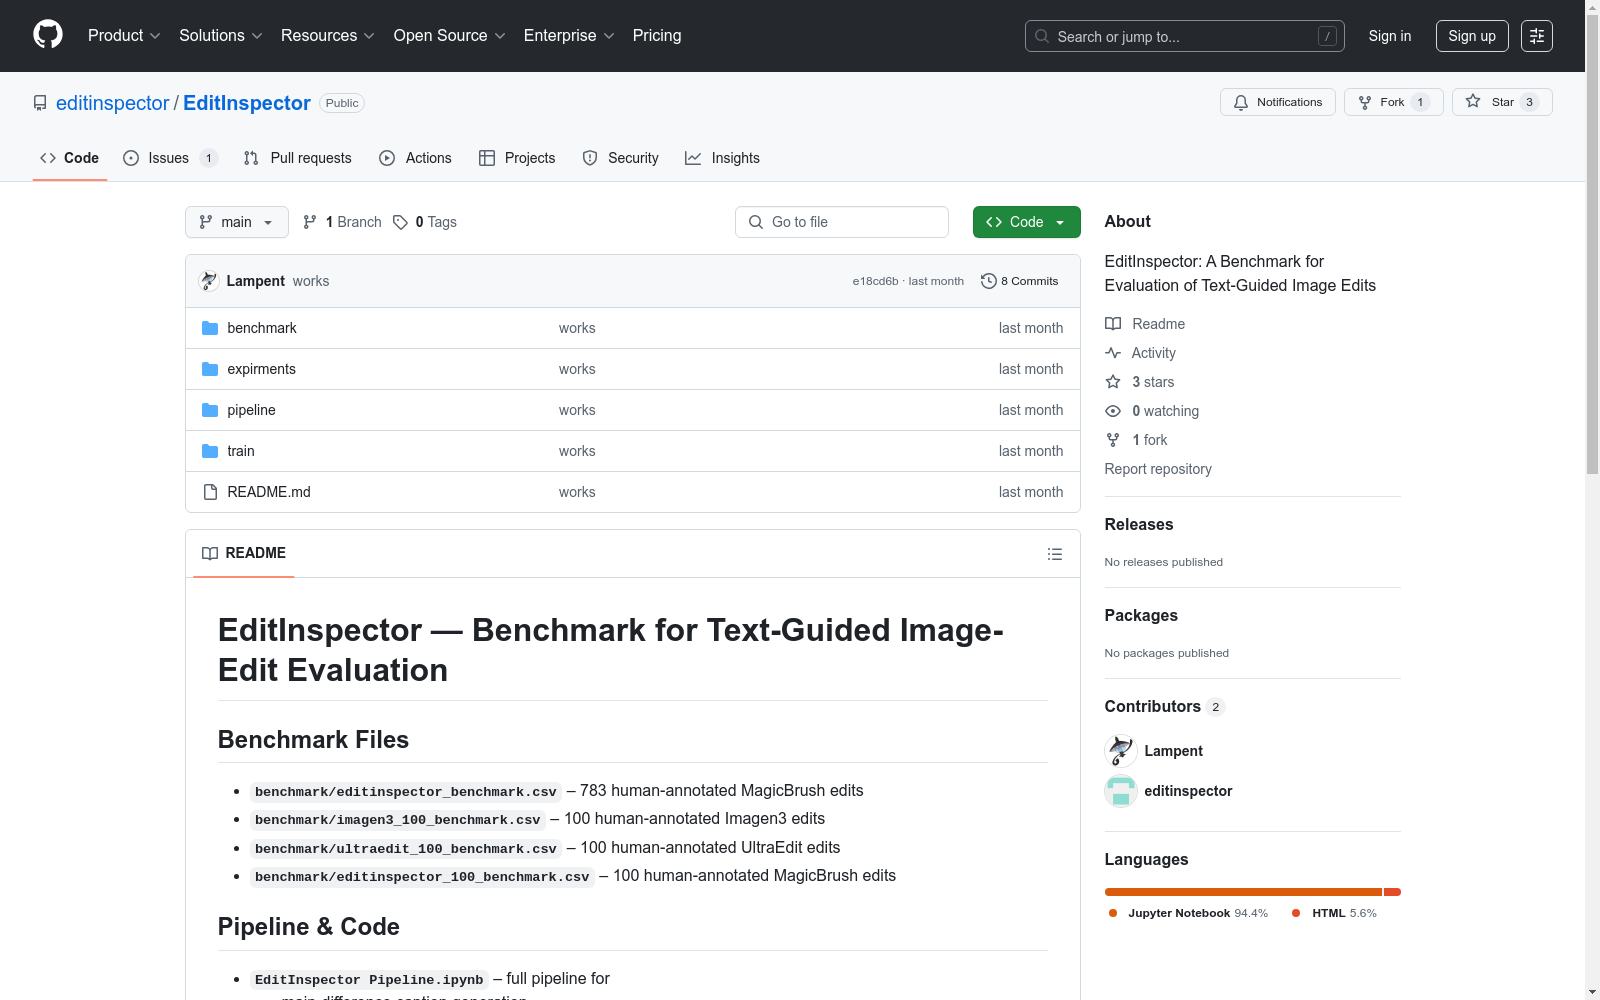Click the fork icon beside 1 fork

click(1113, 440)
